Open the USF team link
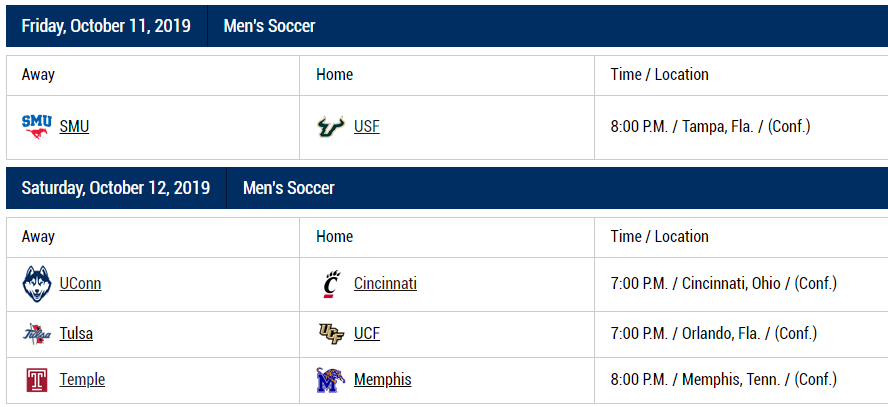The width and height of the screenshot is (888, 407). click(367, 127)
